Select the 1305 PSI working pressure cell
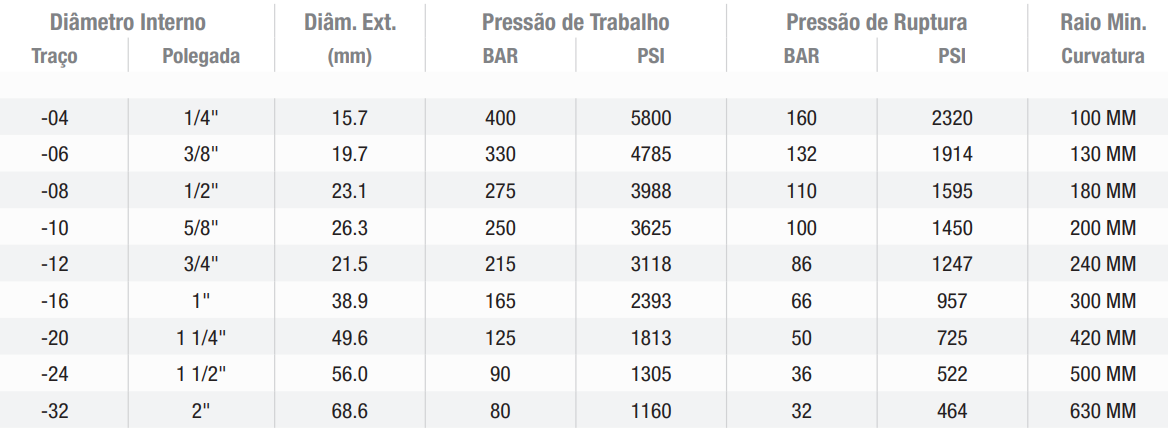Screen dimensions: 1168x431 click(x=651, y=374)
